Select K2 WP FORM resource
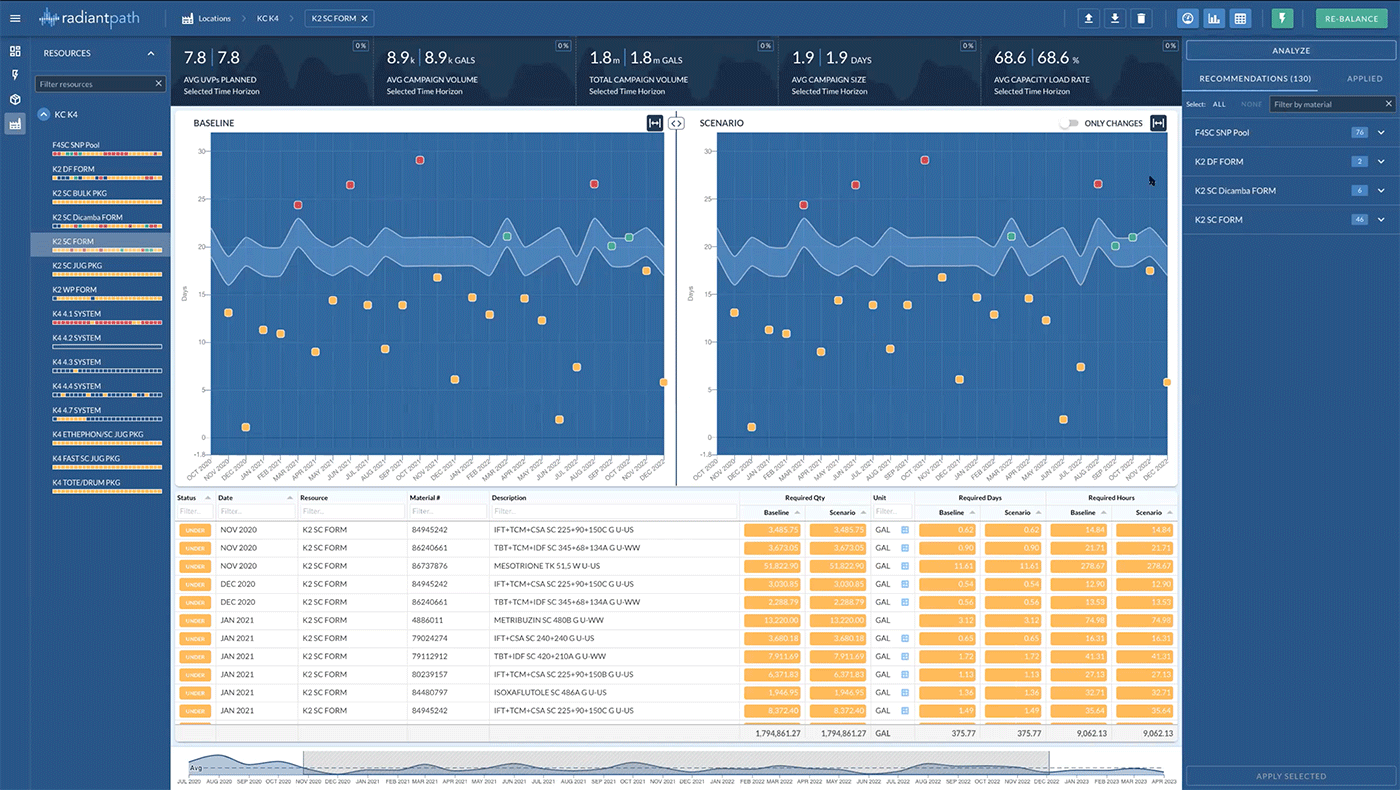1400x790 pixels. coord(75,290)
